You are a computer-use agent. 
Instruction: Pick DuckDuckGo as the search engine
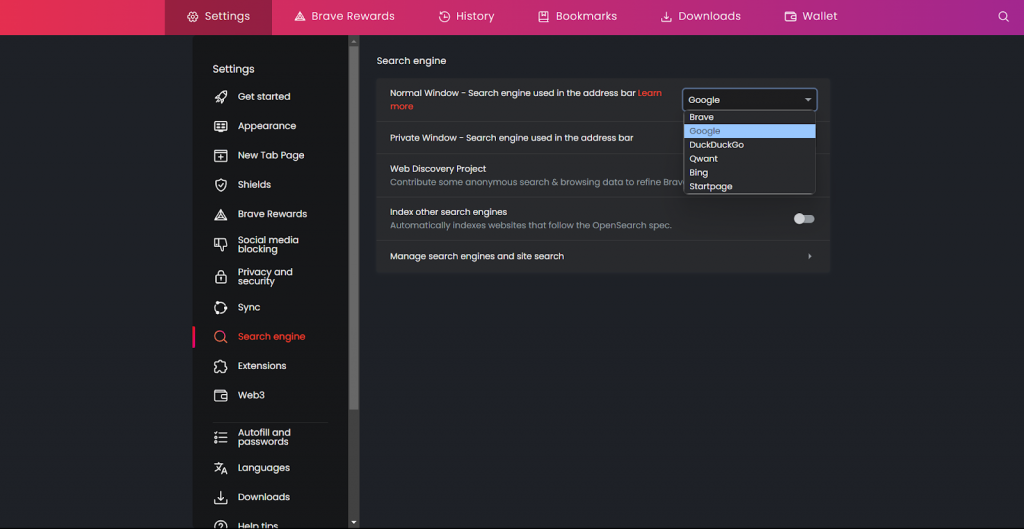(750, 145)
